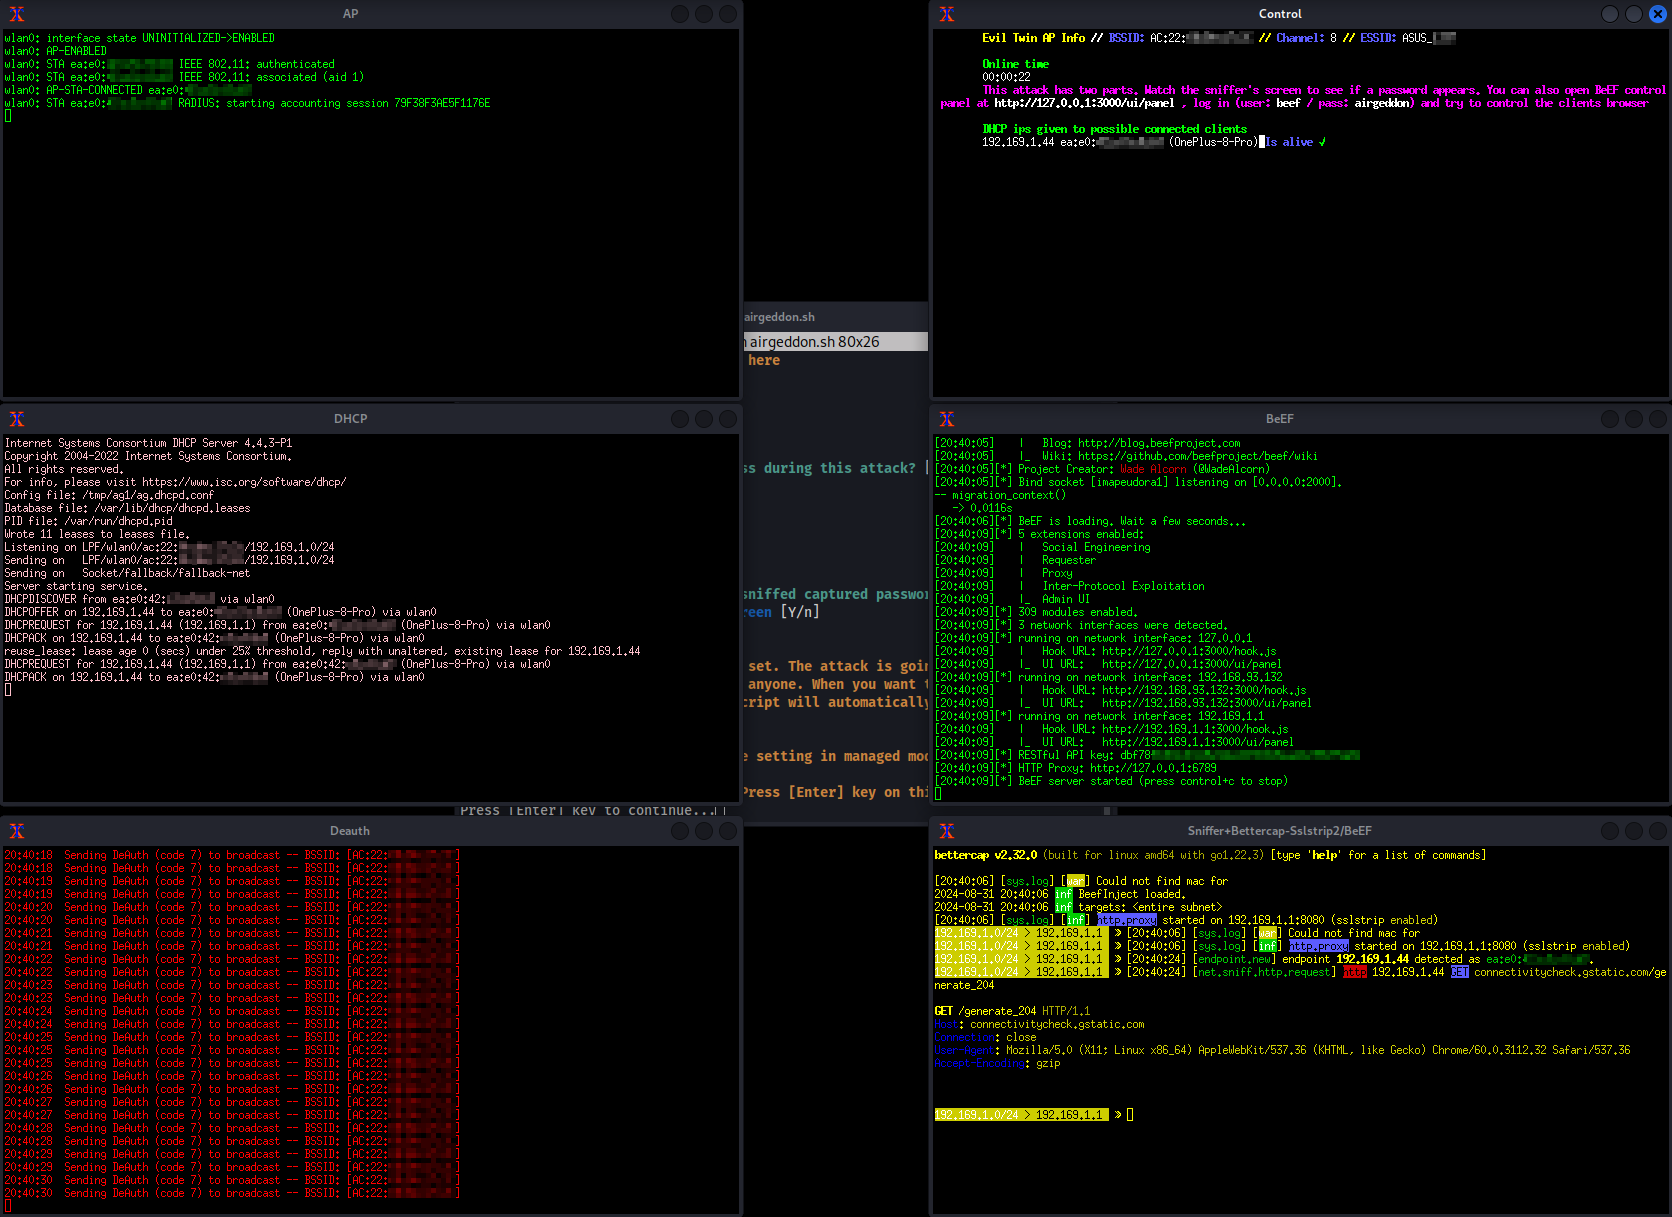Screen dimensions: 1672x1217
Task: Click the 'Admin UI' extension line in BeEF
Action: tap(1066, 599)
